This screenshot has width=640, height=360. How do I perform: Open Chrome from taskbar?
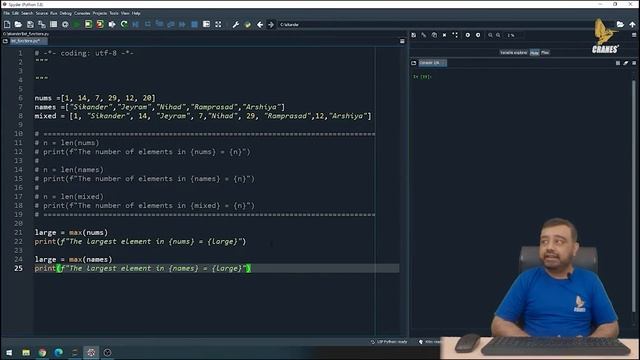[42, 352]
